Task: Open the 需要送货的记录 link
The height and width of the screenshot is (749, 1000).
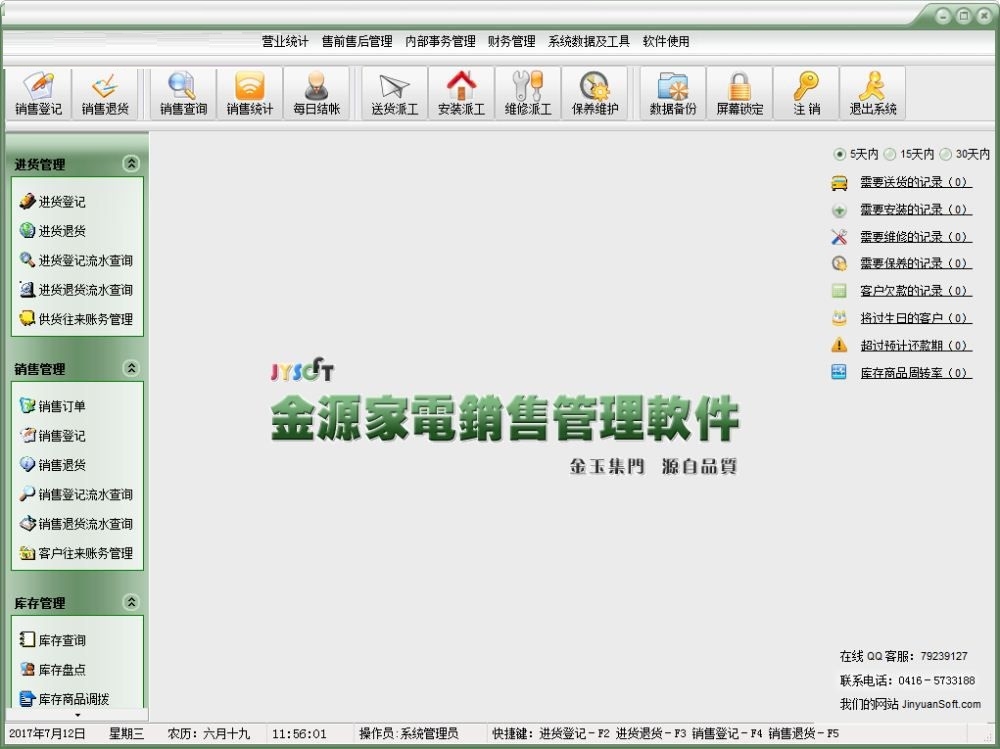Action: pyautogui.click(x=914, y=183)
